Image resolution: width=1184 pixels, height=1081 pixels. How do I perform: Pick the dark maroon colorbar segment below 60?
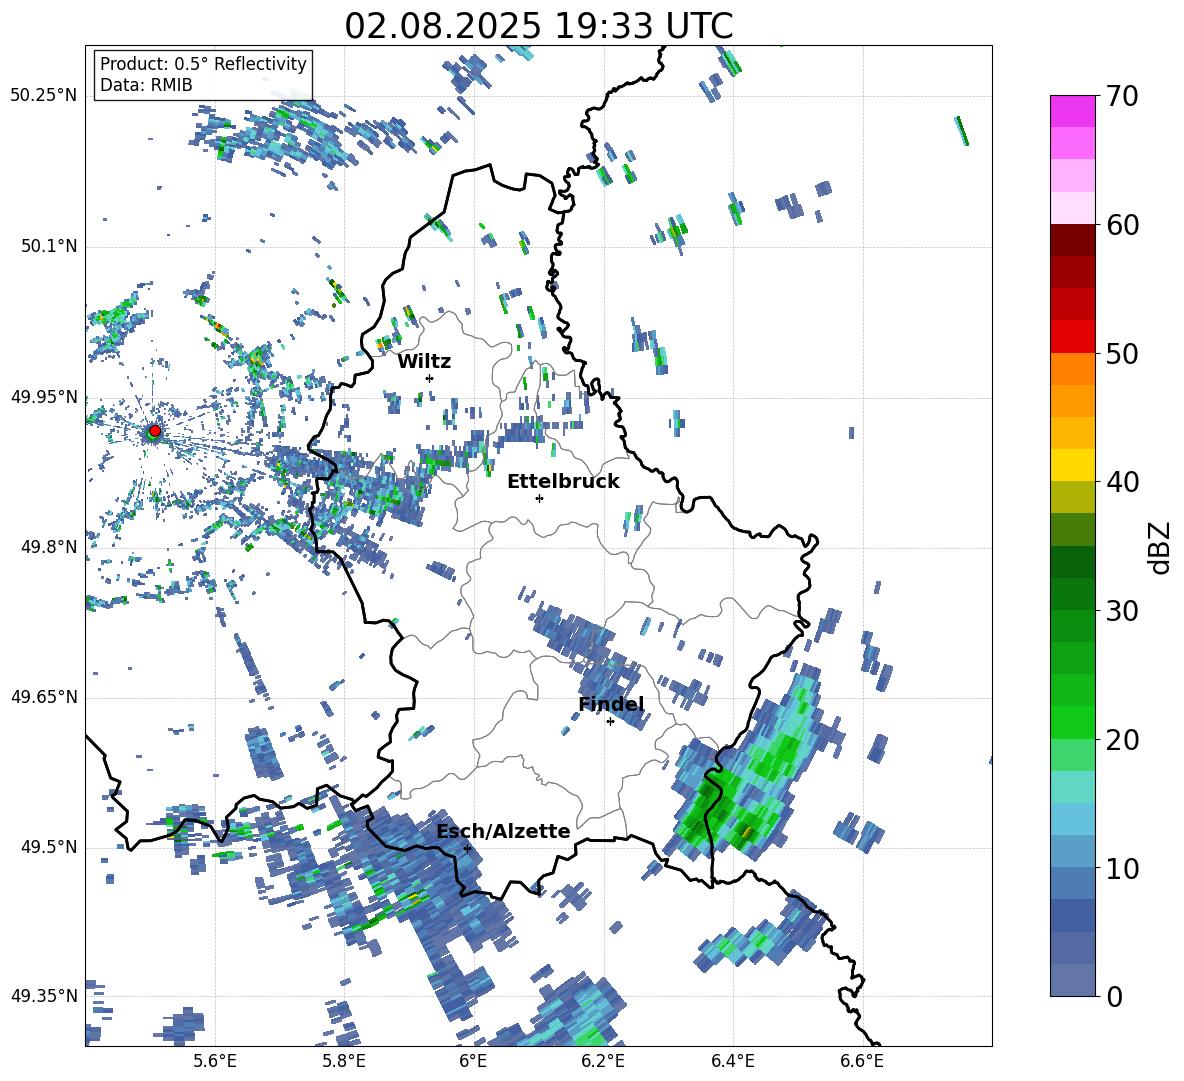click(x=1072, y=240)
